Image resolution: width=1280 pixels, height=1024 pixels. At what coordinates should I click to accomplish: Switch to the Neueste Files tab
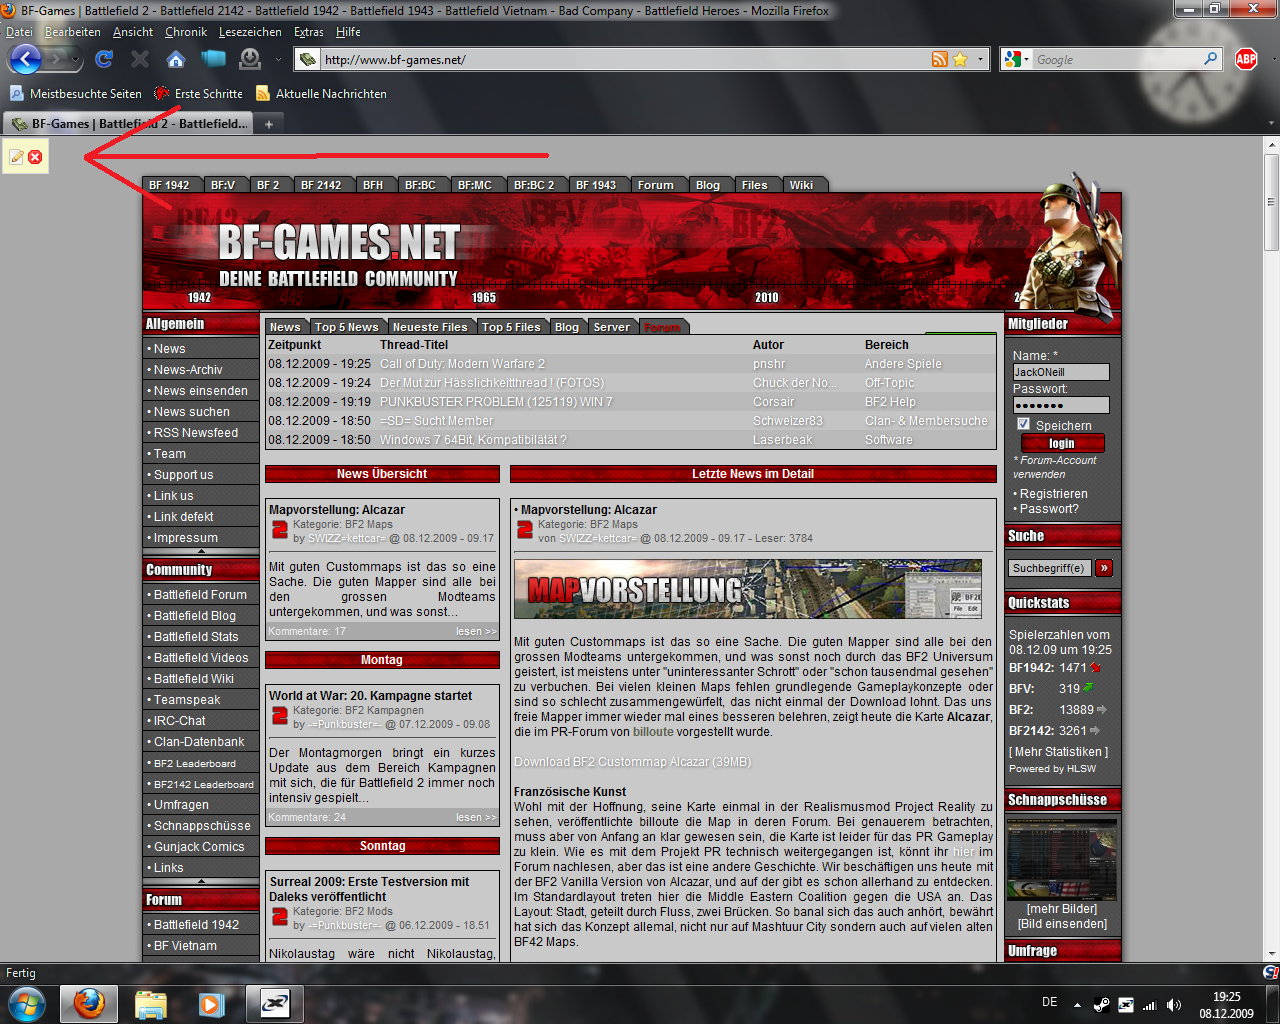click(430, 327)
